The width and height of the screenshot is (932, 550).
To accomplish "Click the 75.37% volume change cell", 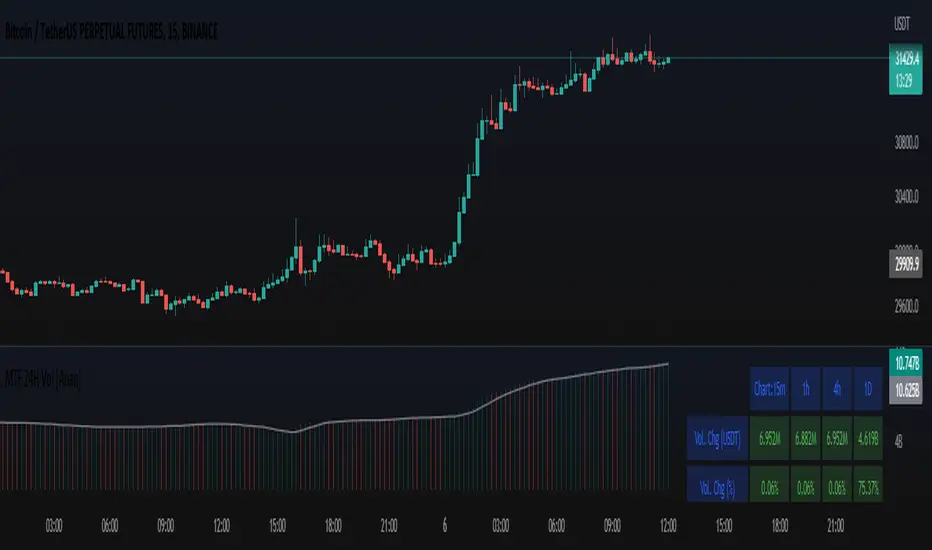I will pyautogui.click(x=866, y=484).
